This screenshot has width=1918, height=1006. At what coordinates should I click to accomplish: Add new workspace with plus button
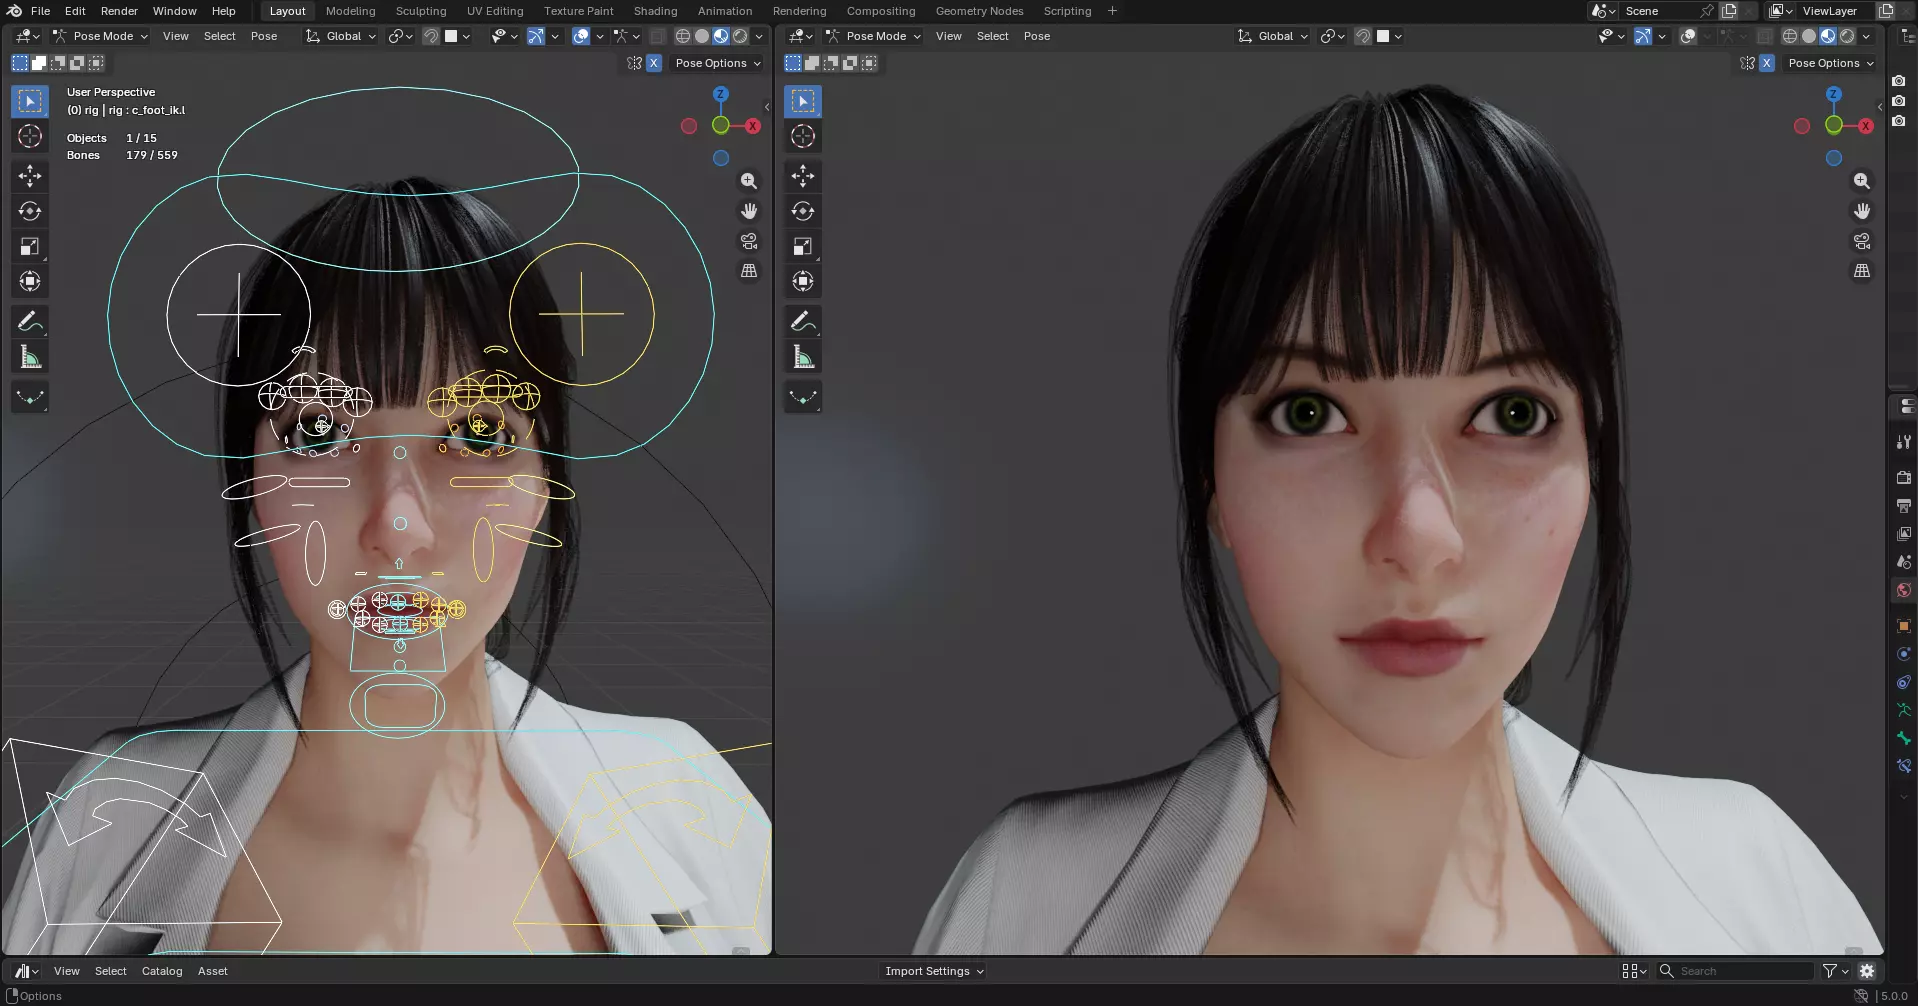(x=1112, y=11)
